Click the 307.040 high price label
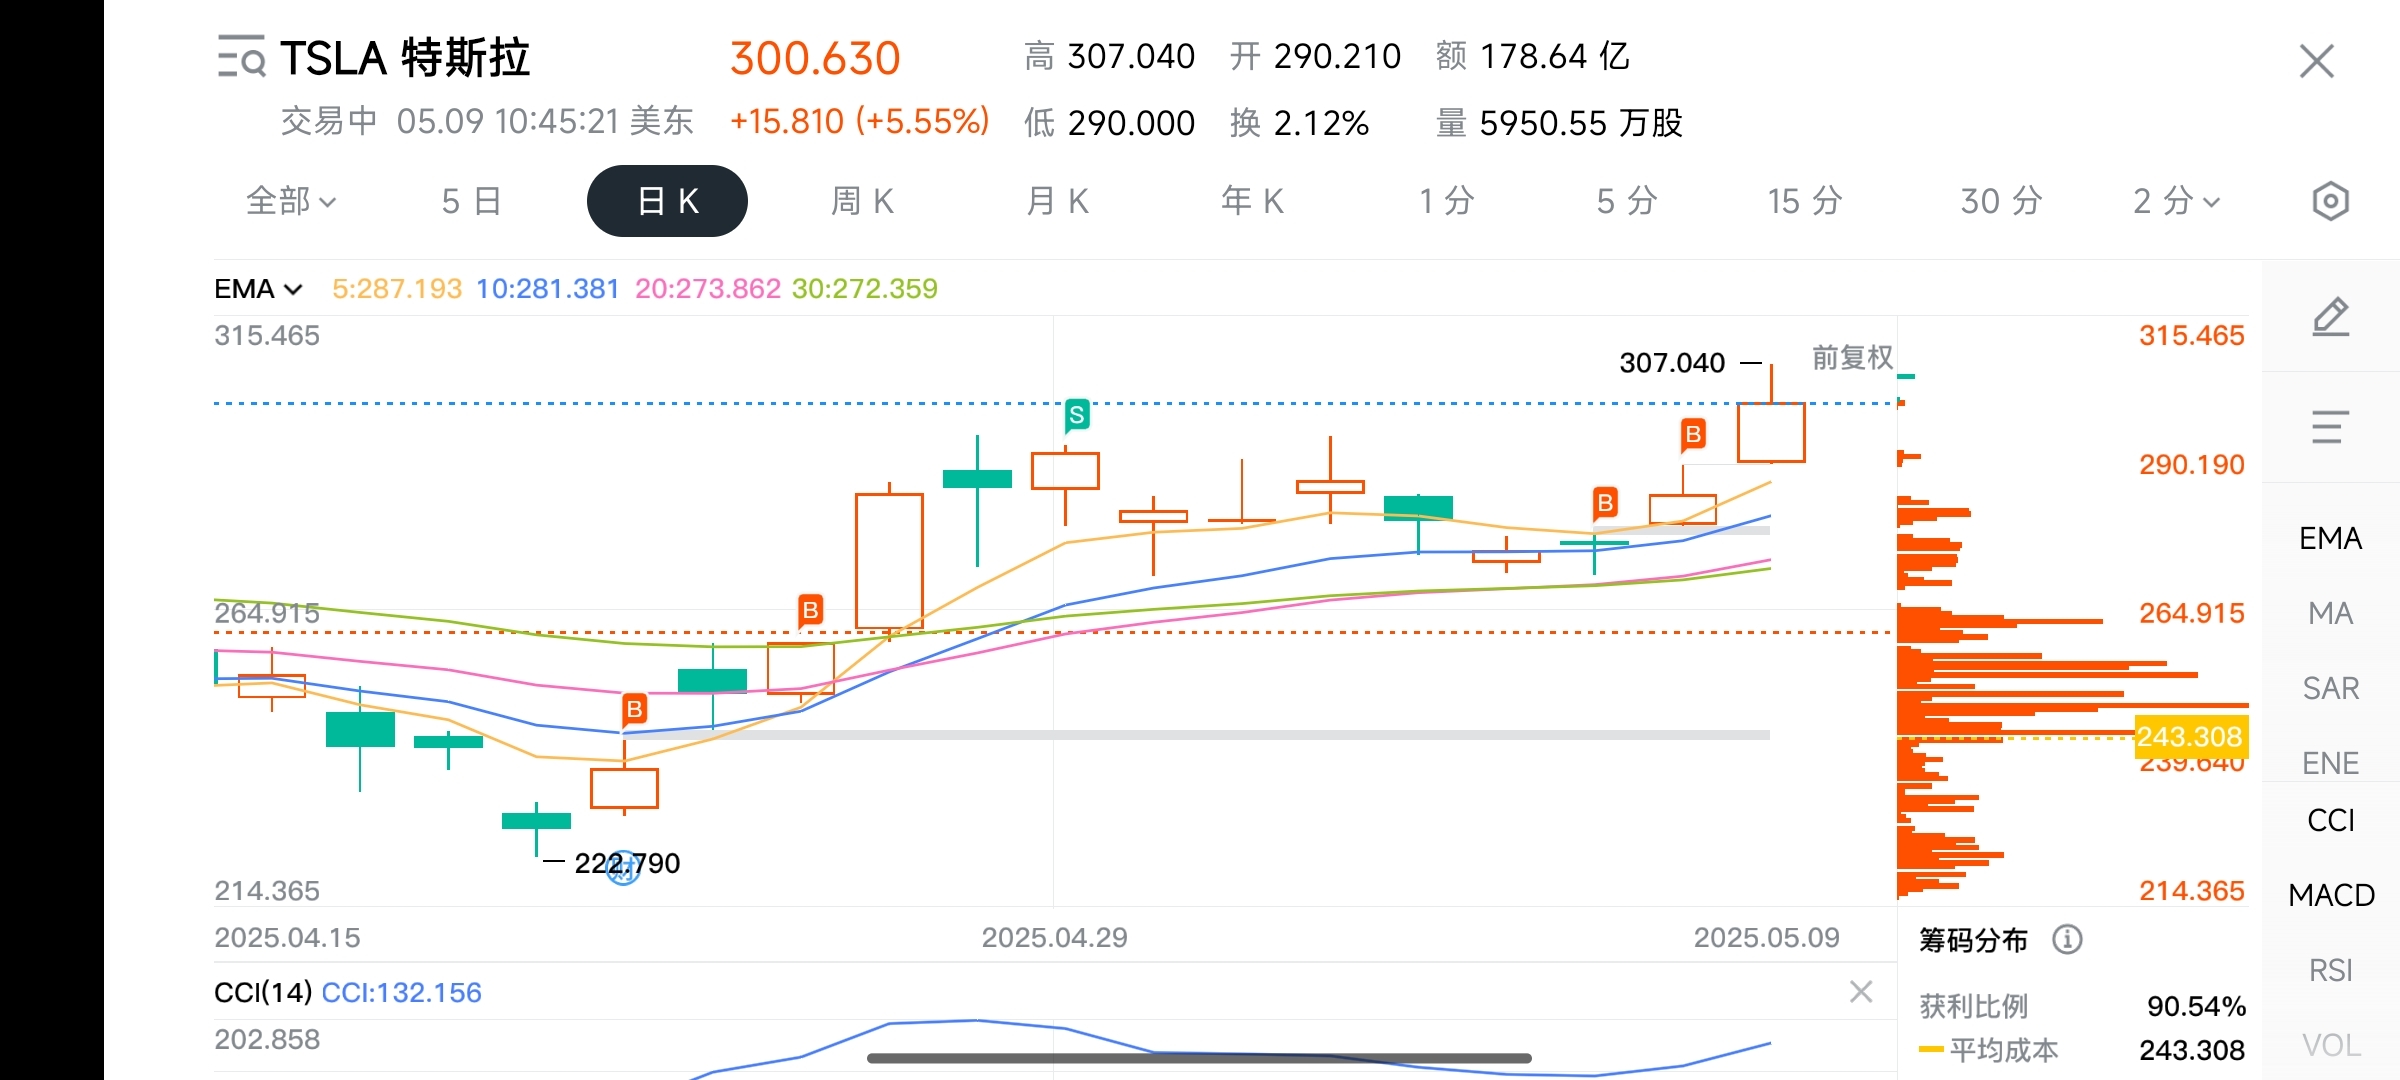 pyautogui.click(x=1672, y=363)
